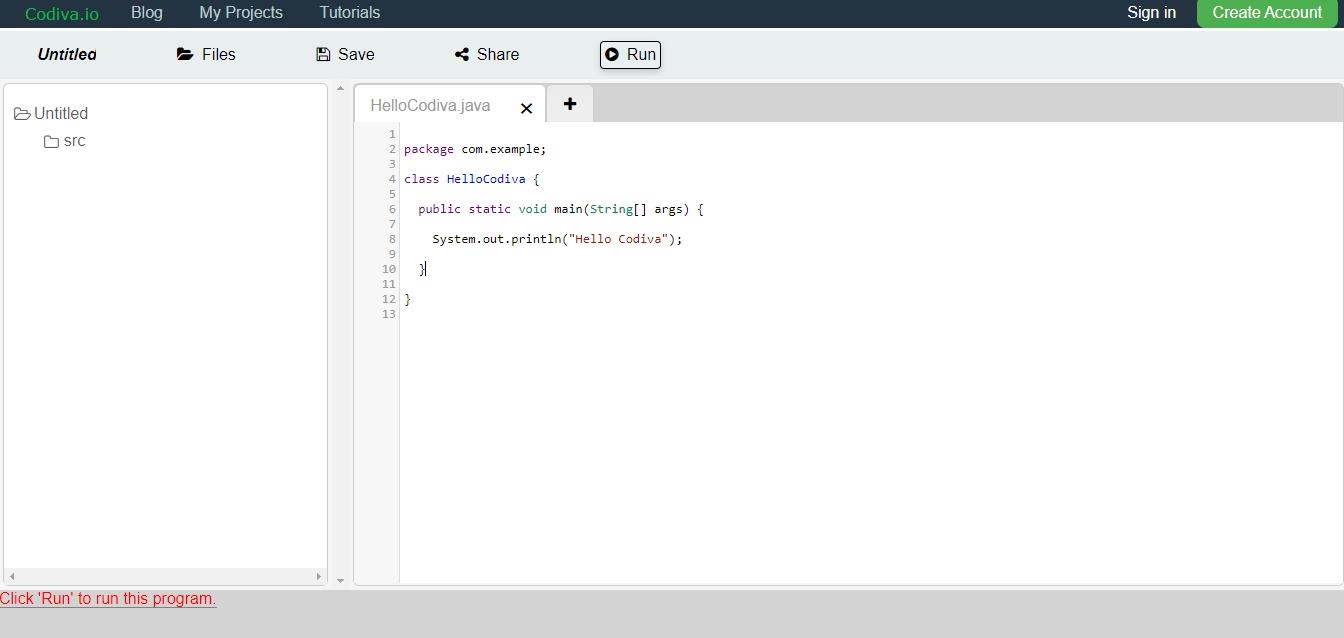Share the project via the Share label
This screenshot has height=638, width=1344.
[x=498, y=55]
